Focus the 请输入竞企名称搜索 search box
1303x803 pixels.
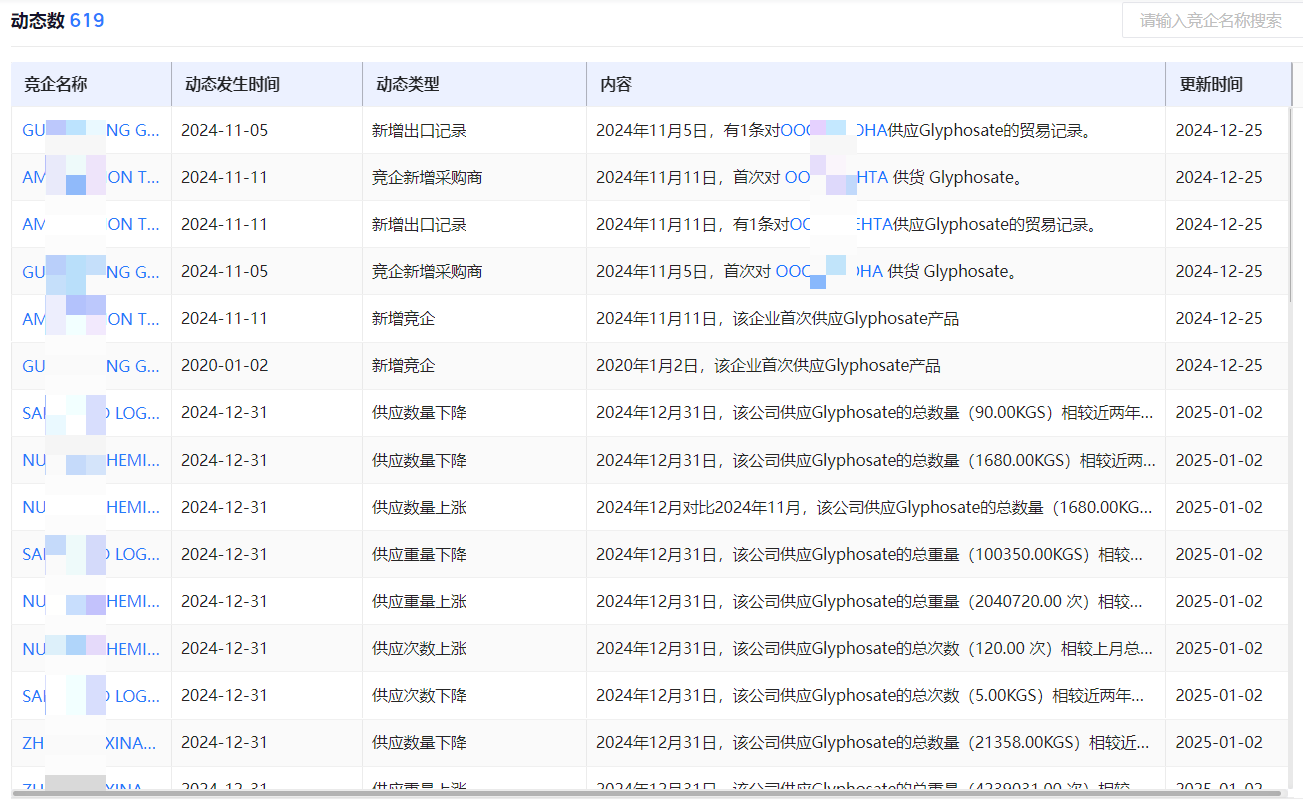[1212, 20]
